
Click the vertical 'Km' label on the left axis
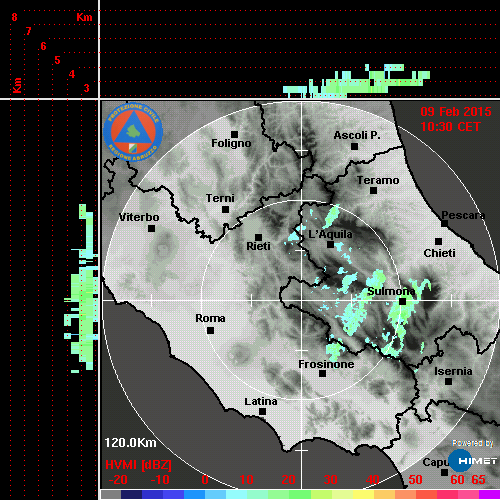point(17,85)
